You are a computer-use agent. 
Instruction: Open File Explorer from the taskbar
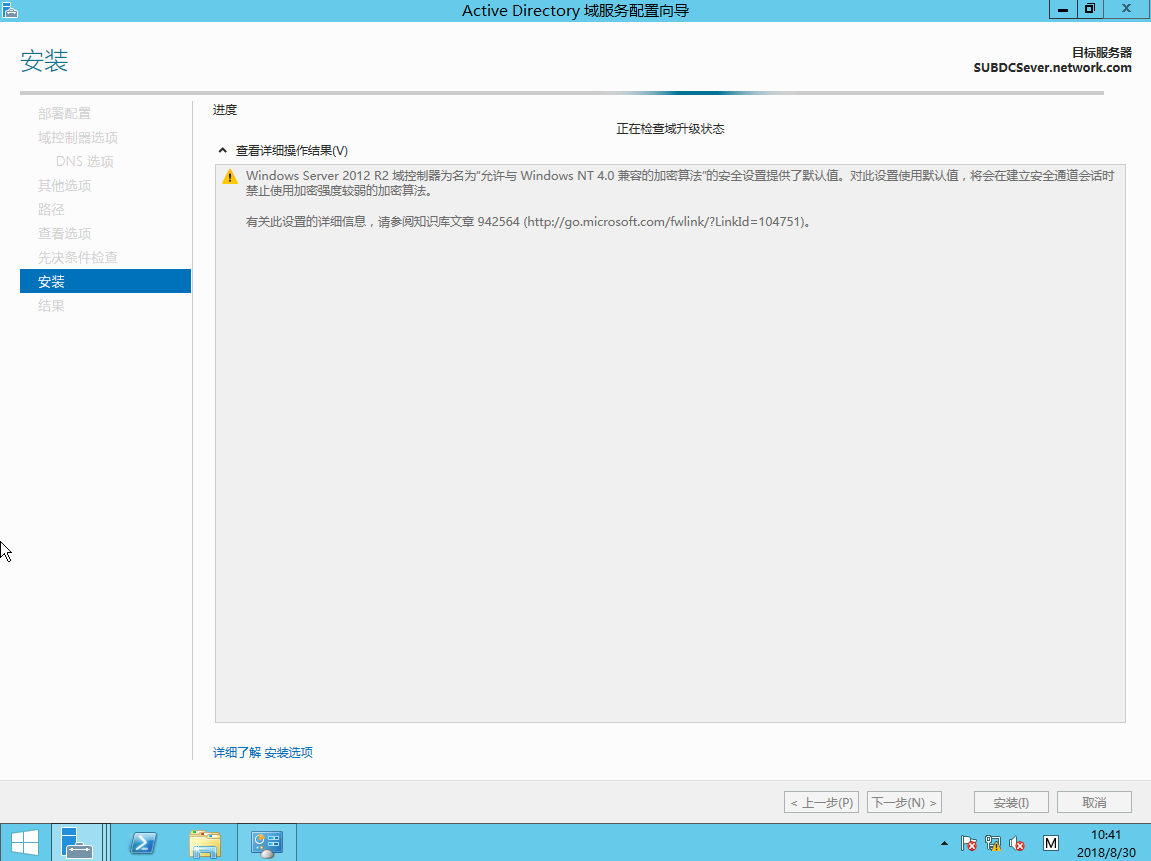click(x=205, y=843)
